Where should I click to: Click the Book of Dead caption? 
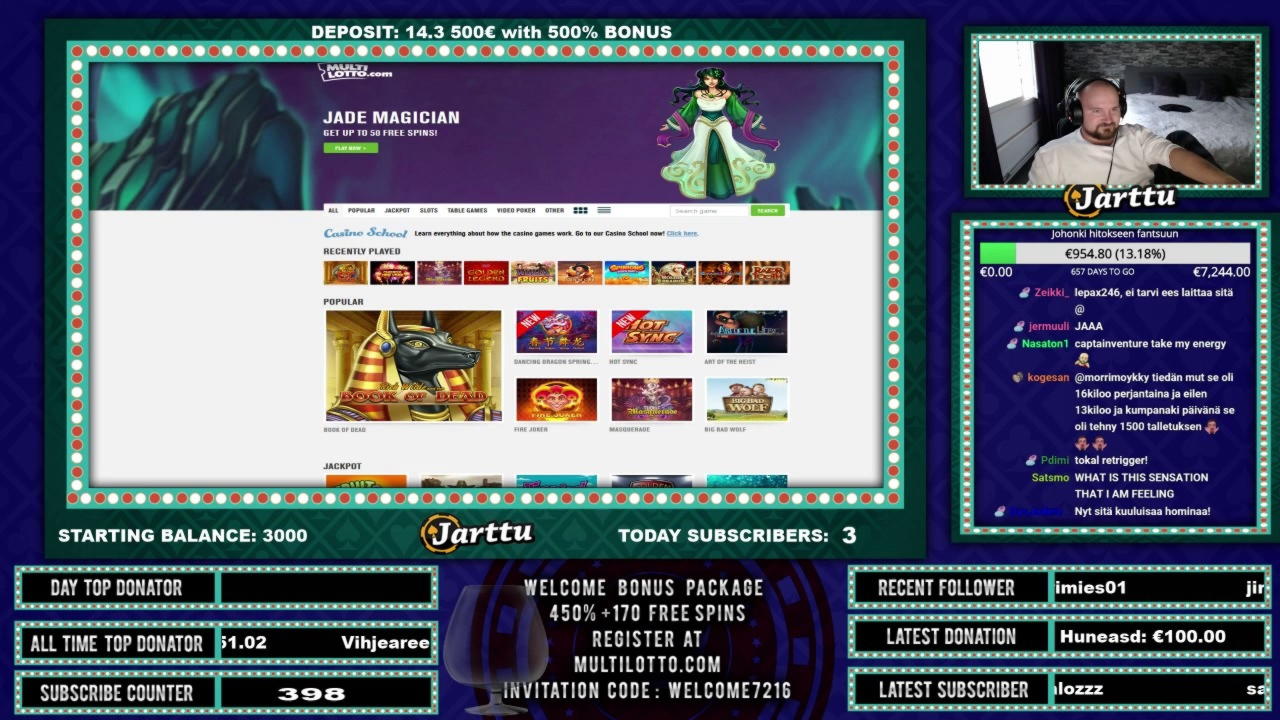(x=344, y=430)
